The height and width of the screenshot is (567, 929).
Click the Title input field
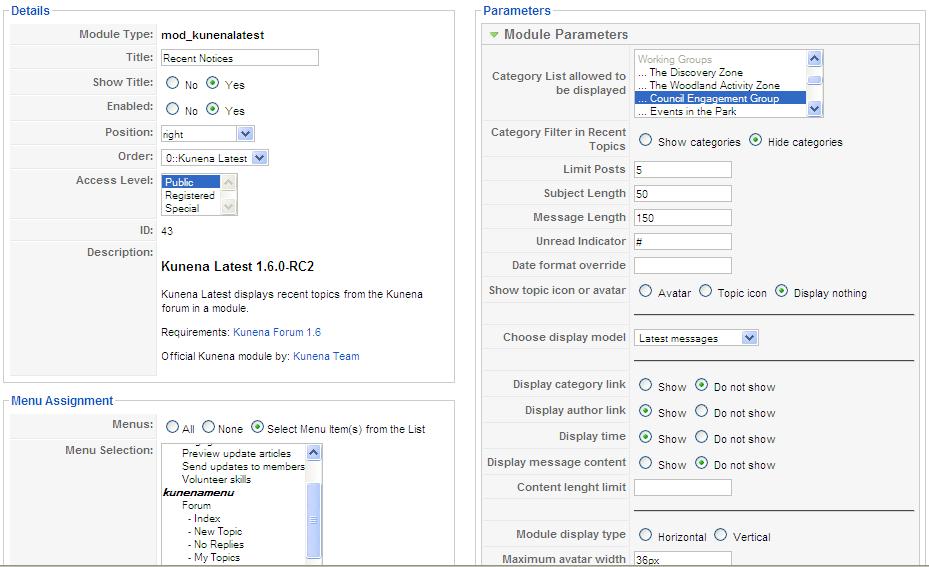(239, 57)
